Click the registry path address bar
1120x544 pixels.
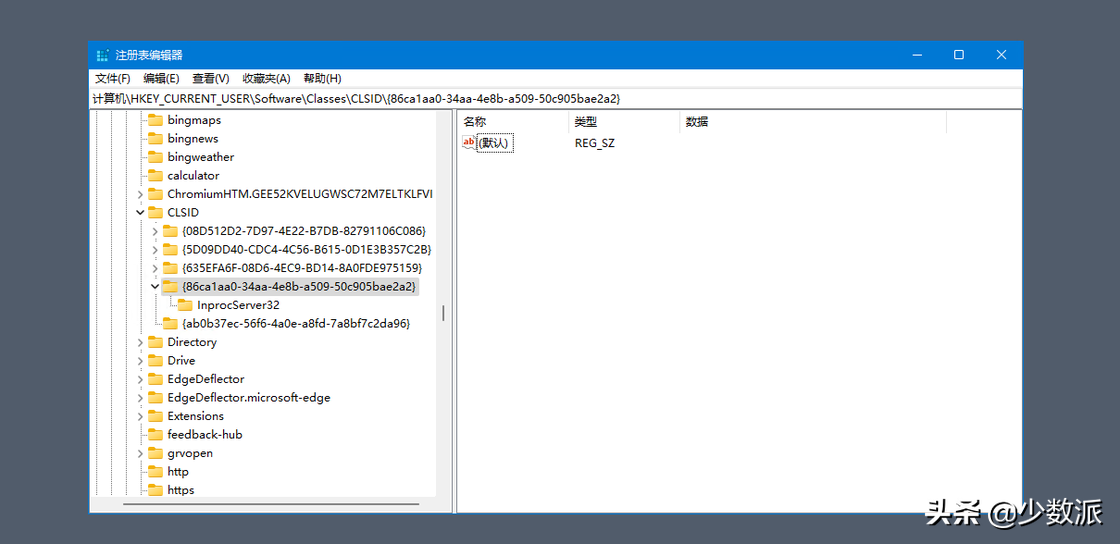click(556, 99)
